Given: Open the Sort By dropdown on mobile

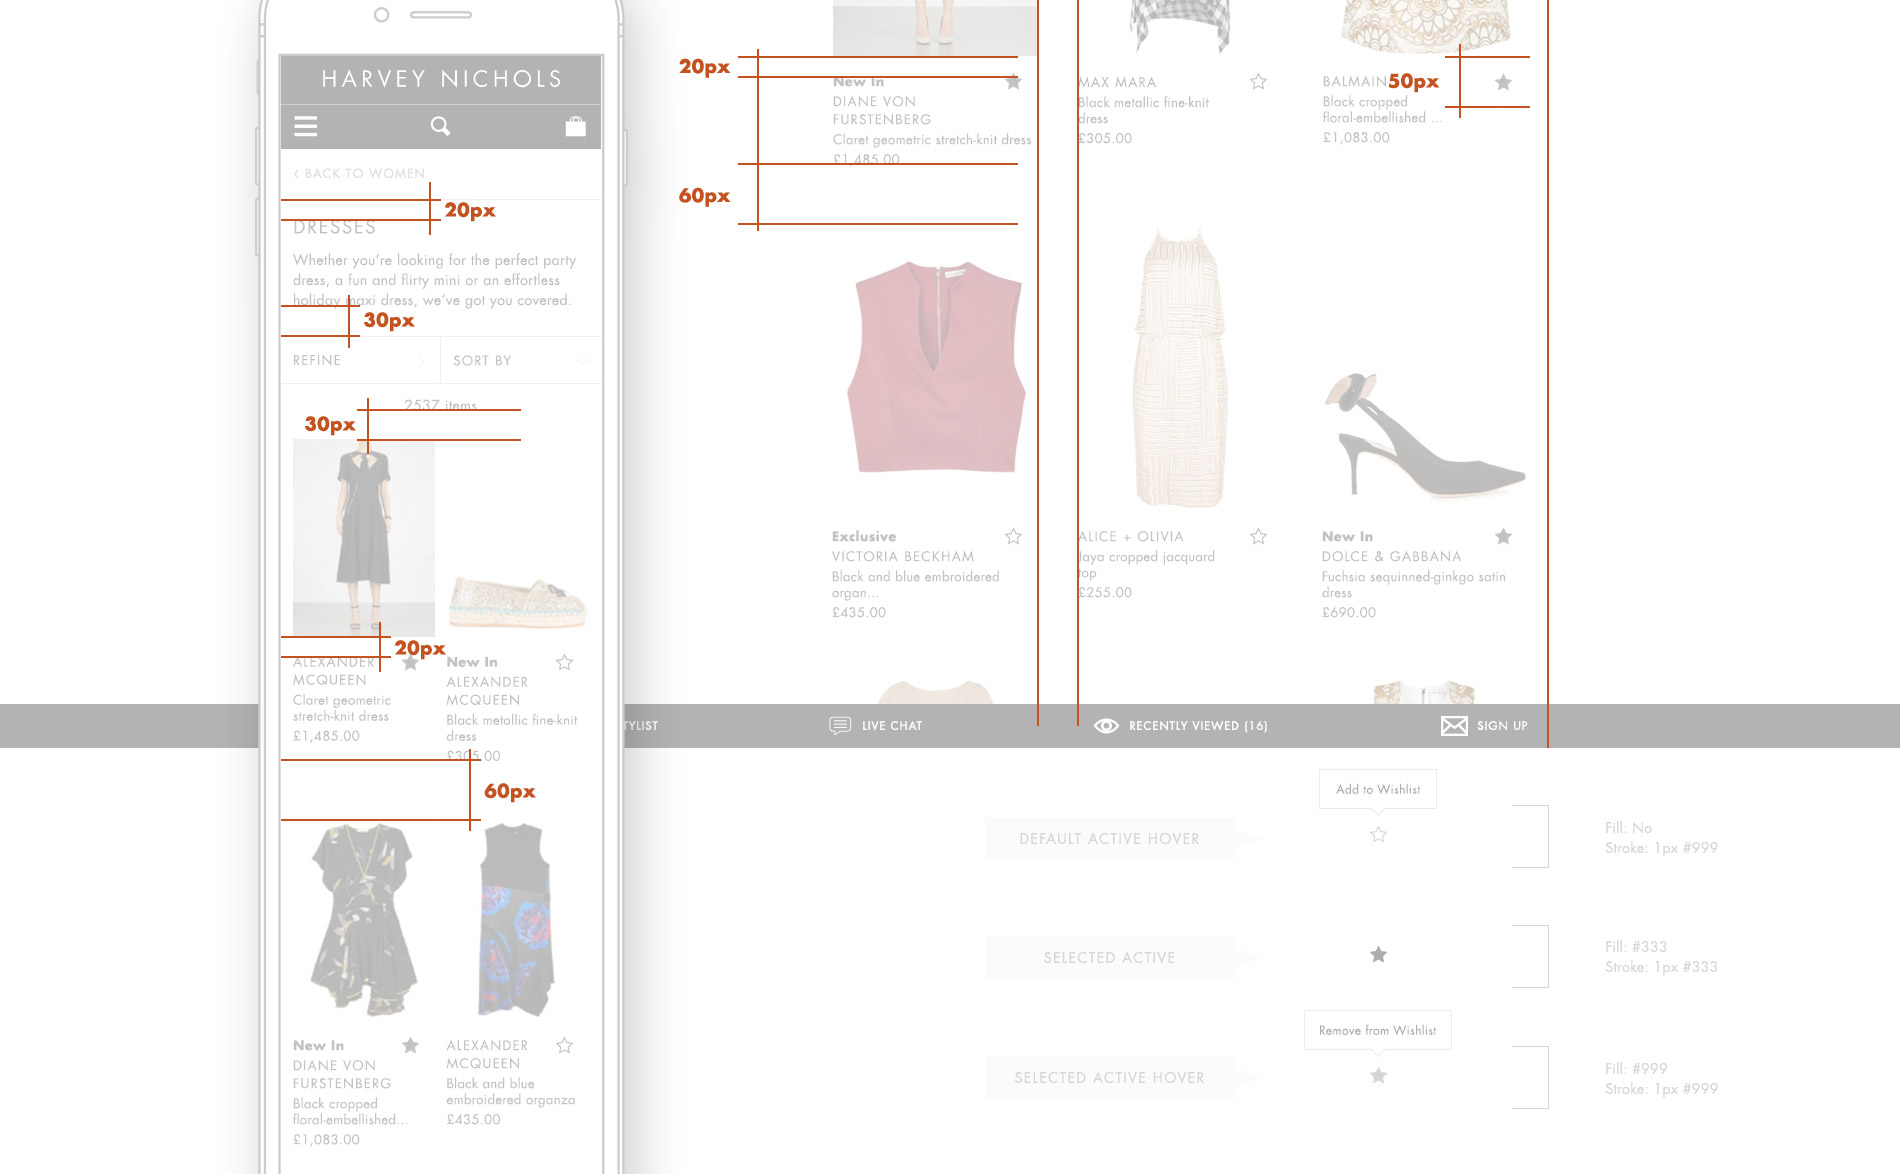Looking at the screenshot, I should 521,360.
